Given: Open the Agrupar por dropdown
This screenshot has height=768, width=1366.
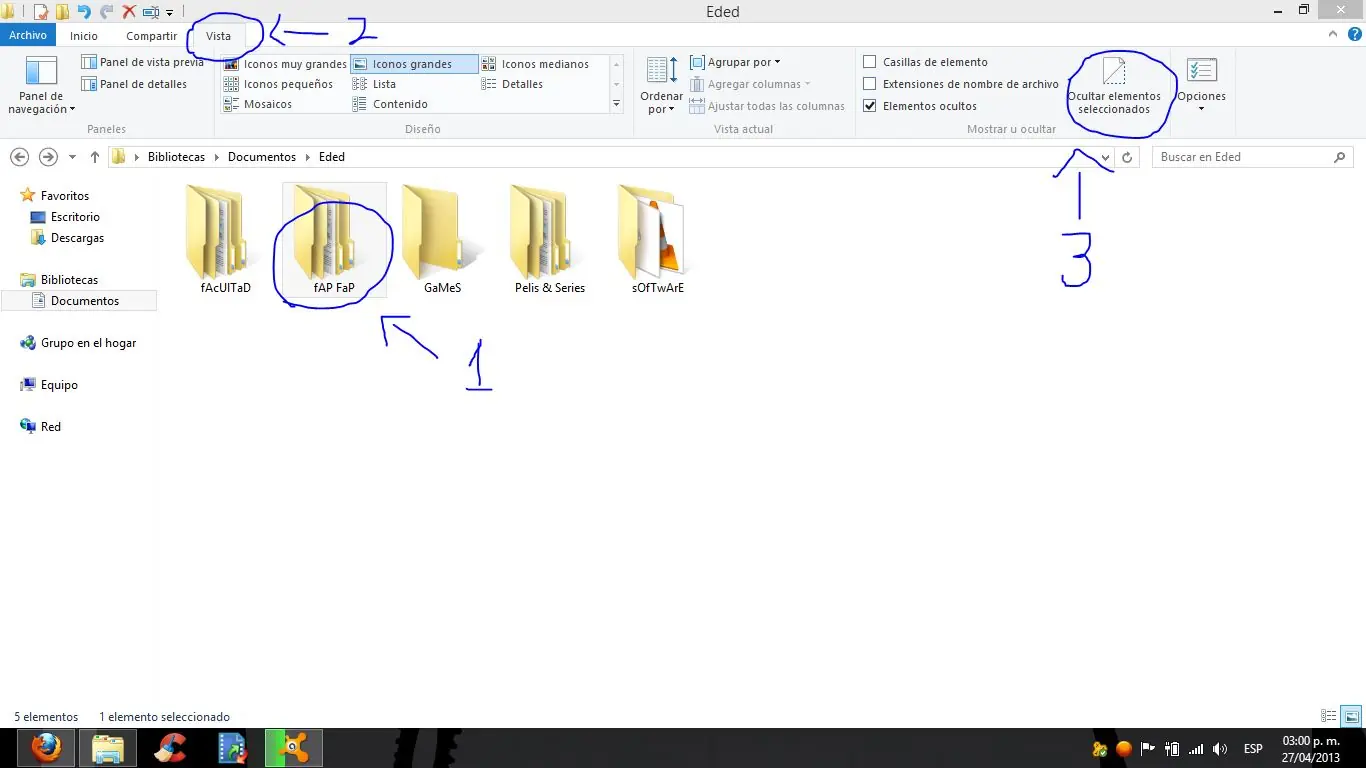Looking at the screenshot, I should point(735,62).
